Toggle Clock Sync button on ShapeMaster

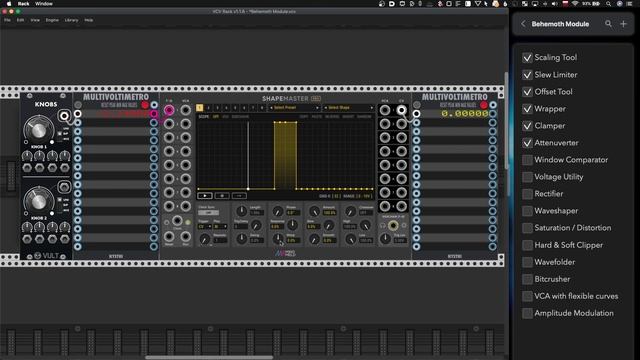tap(208, 213)
